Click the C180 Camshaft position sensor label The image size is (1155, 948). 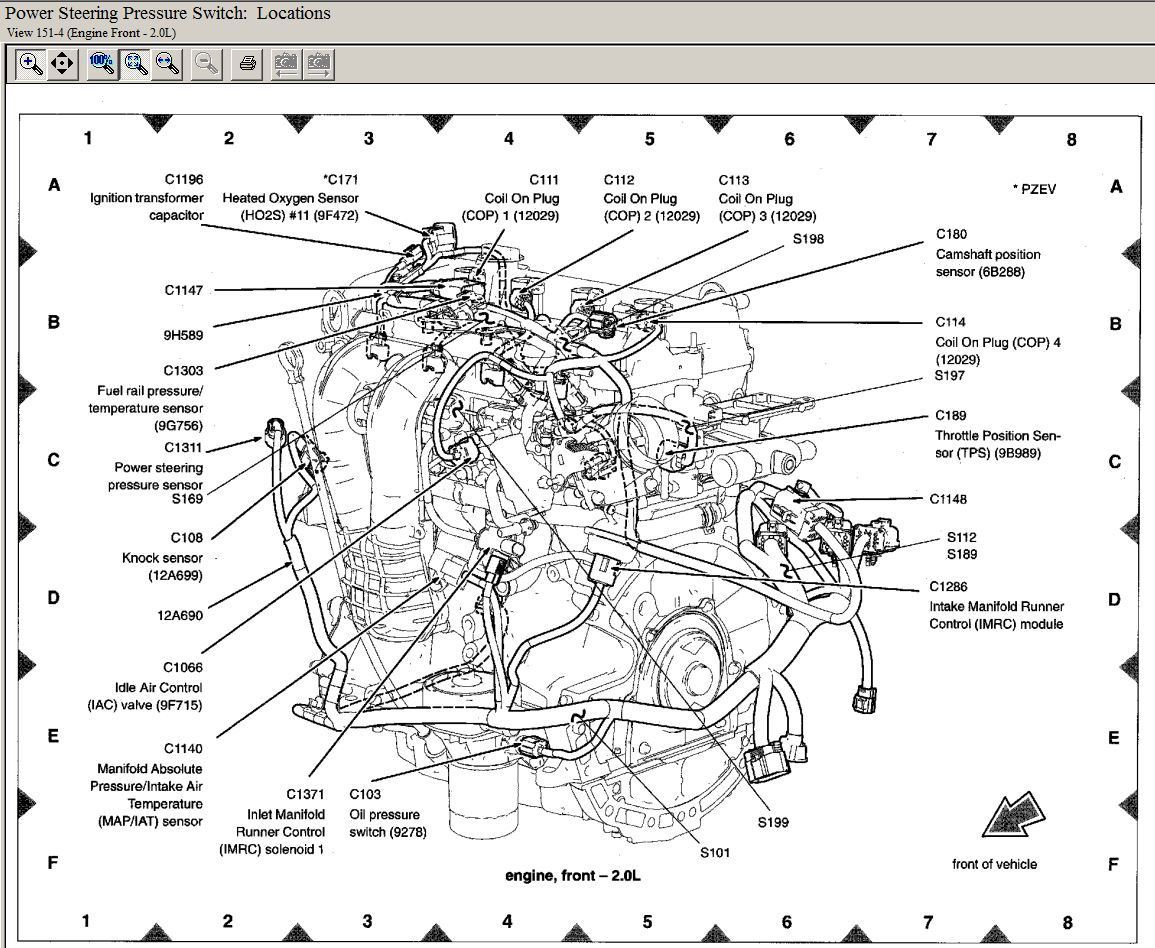(x=987, y=253)
